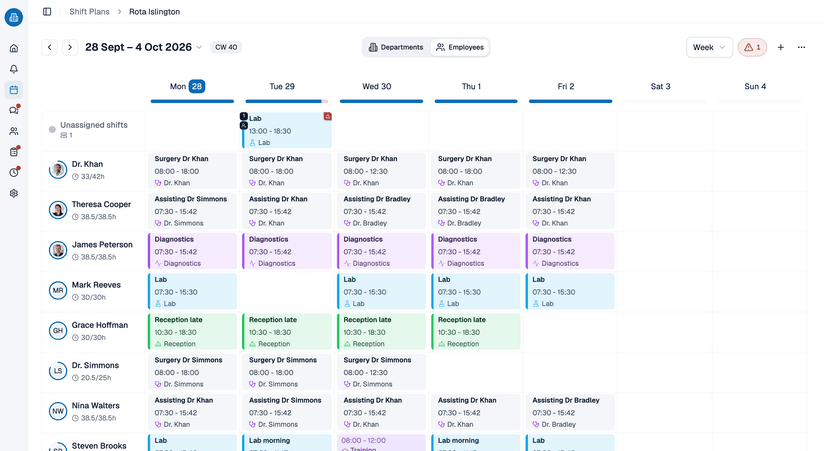Open Dr. Simmons' Wednesday surgery shift
This screenshot has height=451, width=828.
pyautogui.click(x=381, y=372)
